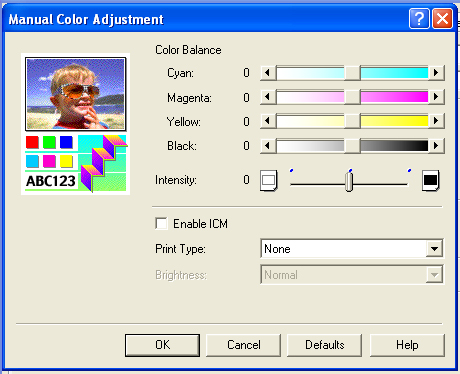The width and height of the screenshot is (460, 374).
Task: Click the Yellow decrease arrow
Action: [268, 121]
